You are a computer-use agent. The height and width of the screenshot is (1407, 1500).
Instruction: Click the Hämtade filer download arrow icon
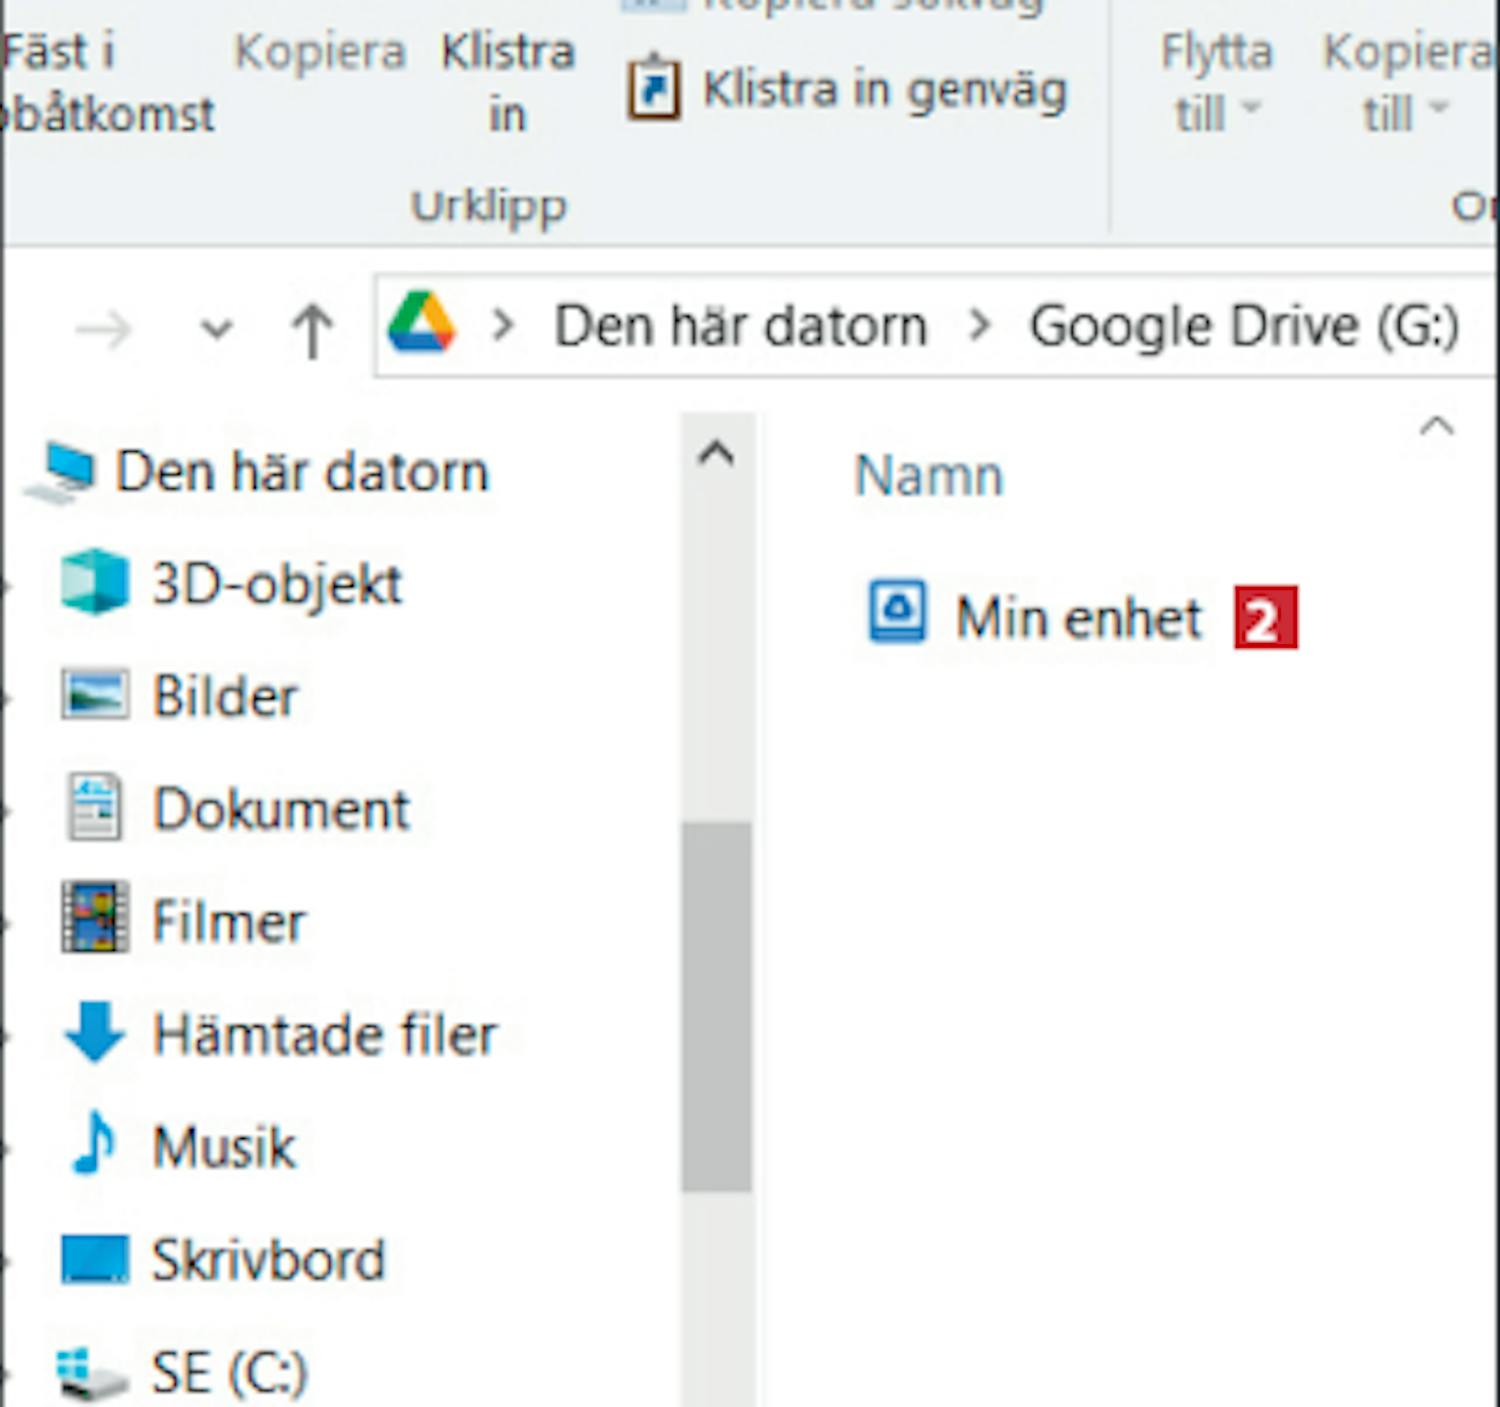pos(94,1031)
